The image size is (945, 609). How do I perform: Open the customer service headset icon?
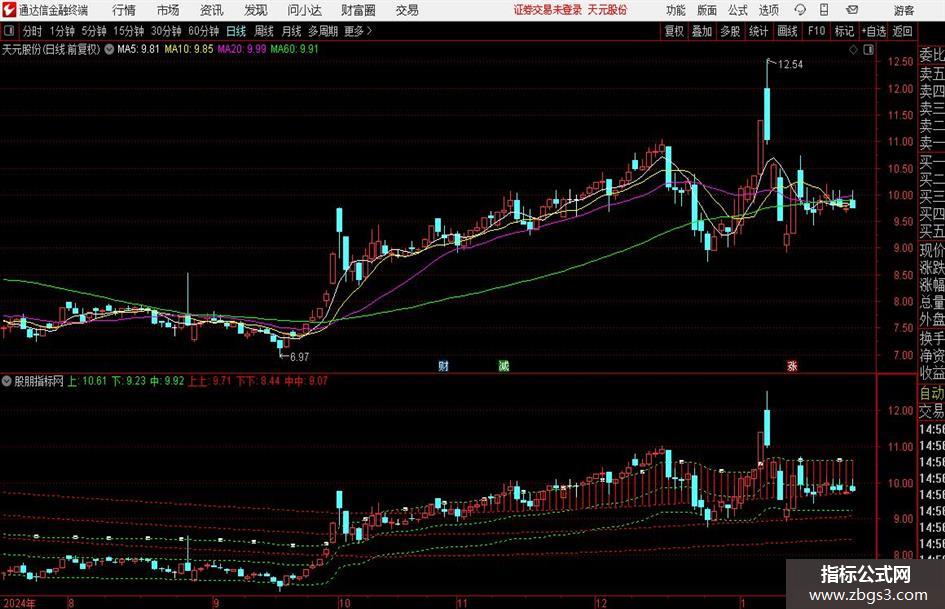[x=800, y=10]
